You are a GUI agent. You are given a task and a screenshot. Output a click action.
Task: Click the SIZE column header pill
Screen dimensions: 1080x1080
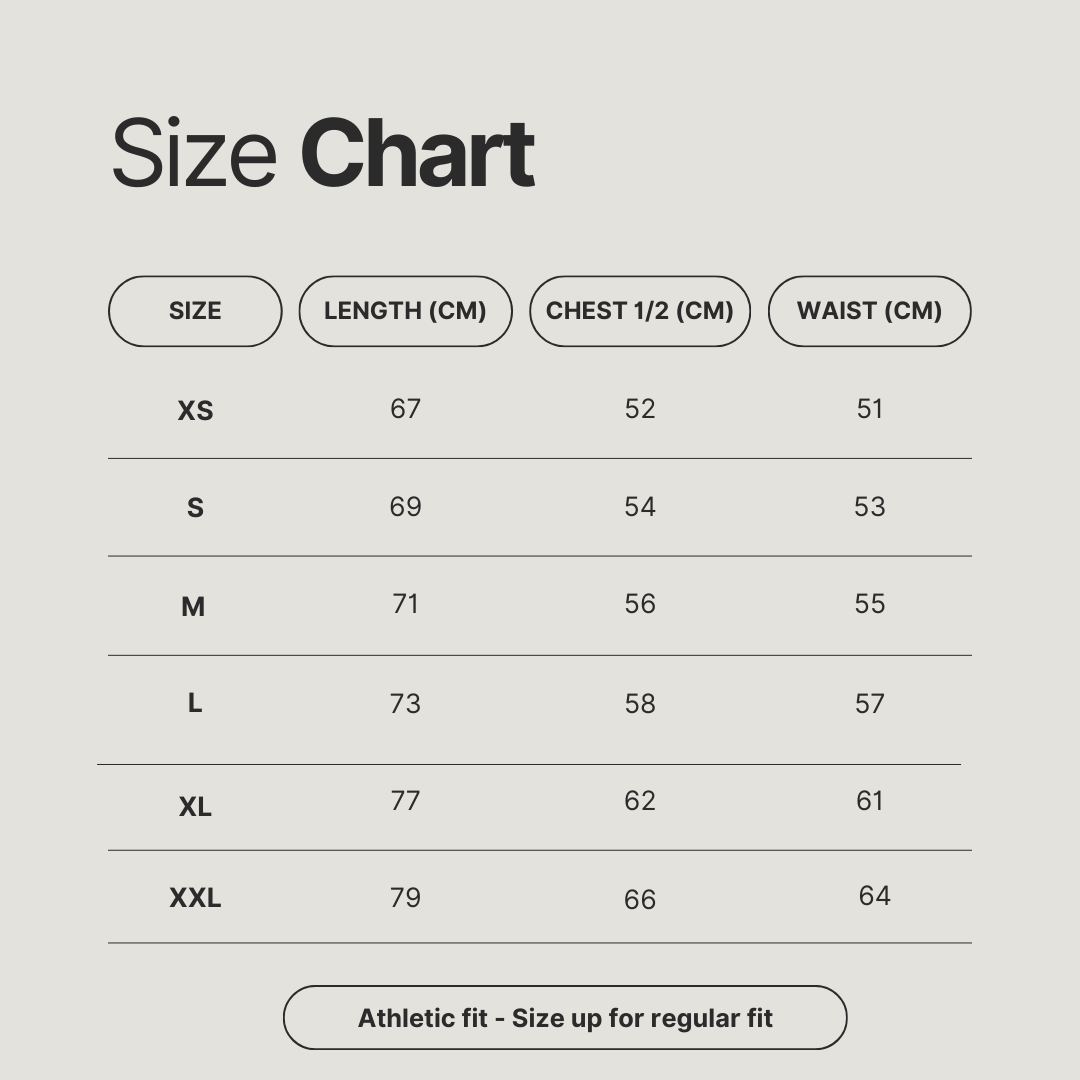195,311
